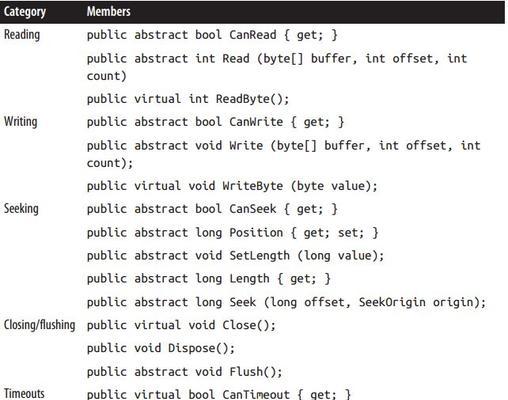
Task: Click the CanRead property line
Action: point(212,35)
